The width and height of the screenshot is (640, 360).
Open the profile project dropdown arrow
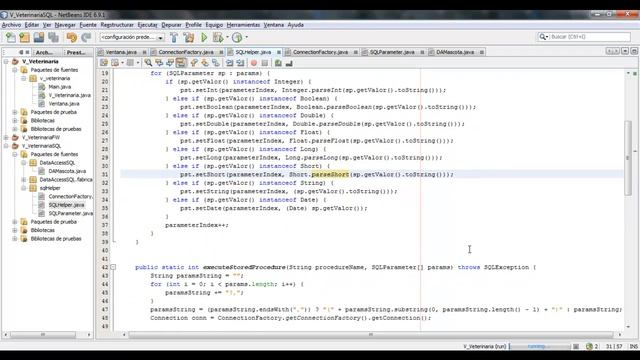[247, 38]
